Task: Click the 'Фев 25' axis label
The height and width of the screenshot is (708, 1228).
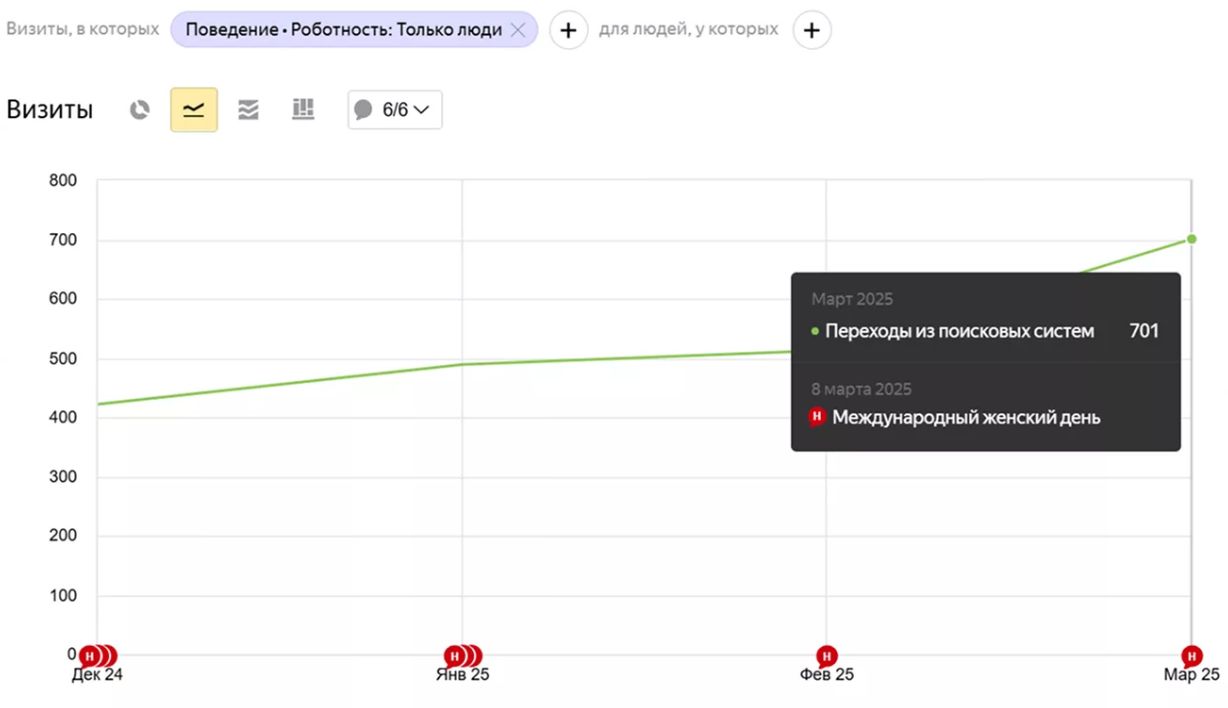Action: coord(827,676)
